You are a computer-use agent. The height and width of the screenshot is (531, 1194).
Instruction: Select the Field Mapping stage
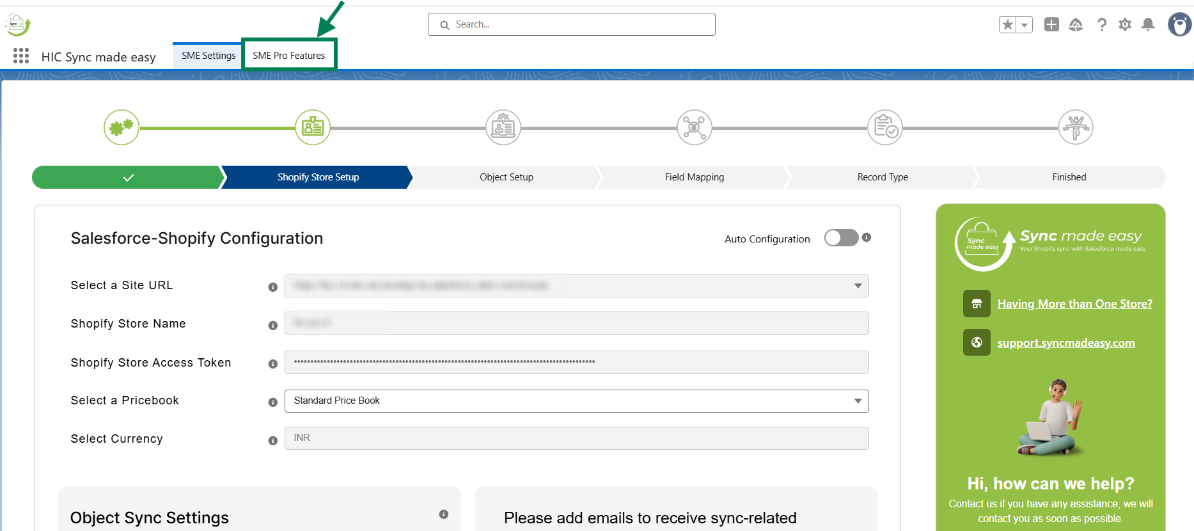click(694, 177)
